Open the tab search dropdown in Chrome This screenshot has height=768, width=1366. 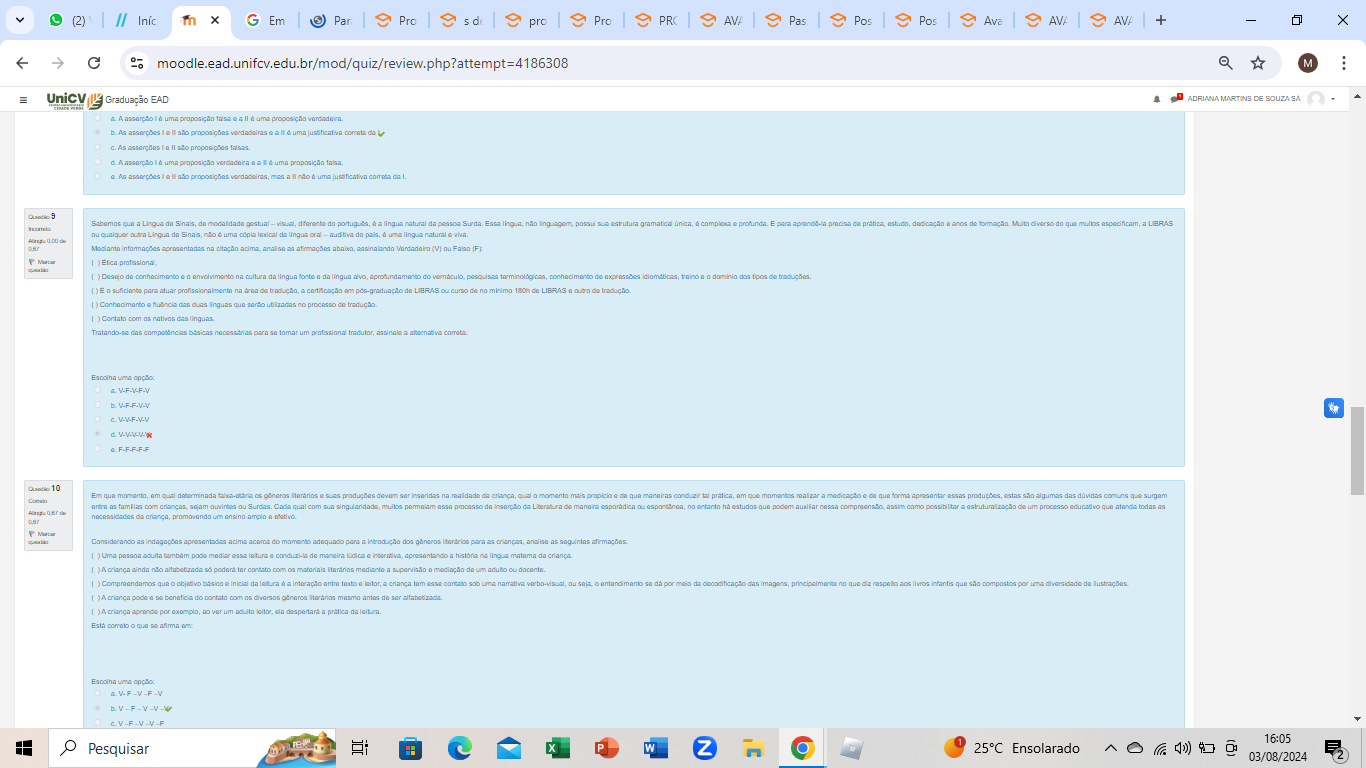19,20
